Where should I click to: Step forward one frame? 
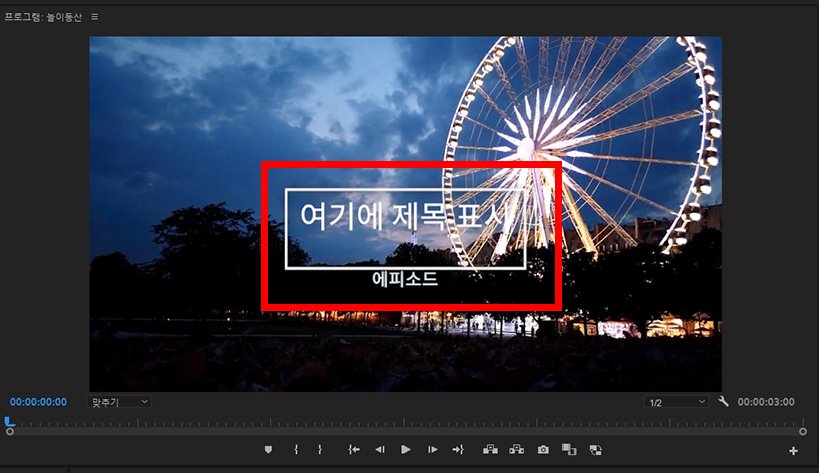click(x=433, y=450)
